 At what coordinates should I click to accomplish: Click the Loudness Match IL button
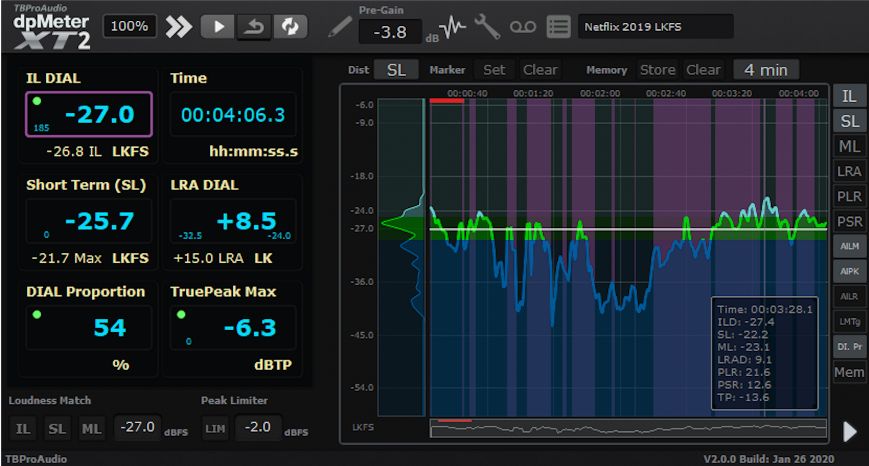(x=23, y=428)
